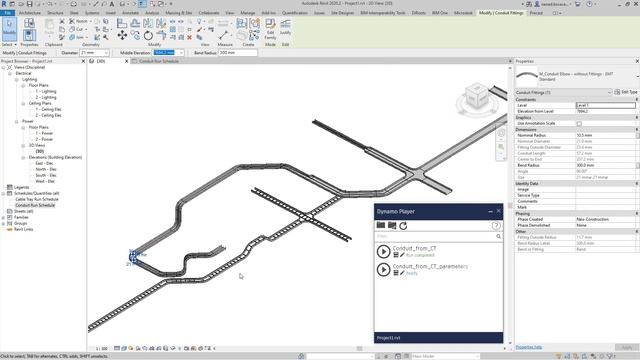Open the Edit Family tool
Viewport: 640px width, 360px height.
pos(270,29)
